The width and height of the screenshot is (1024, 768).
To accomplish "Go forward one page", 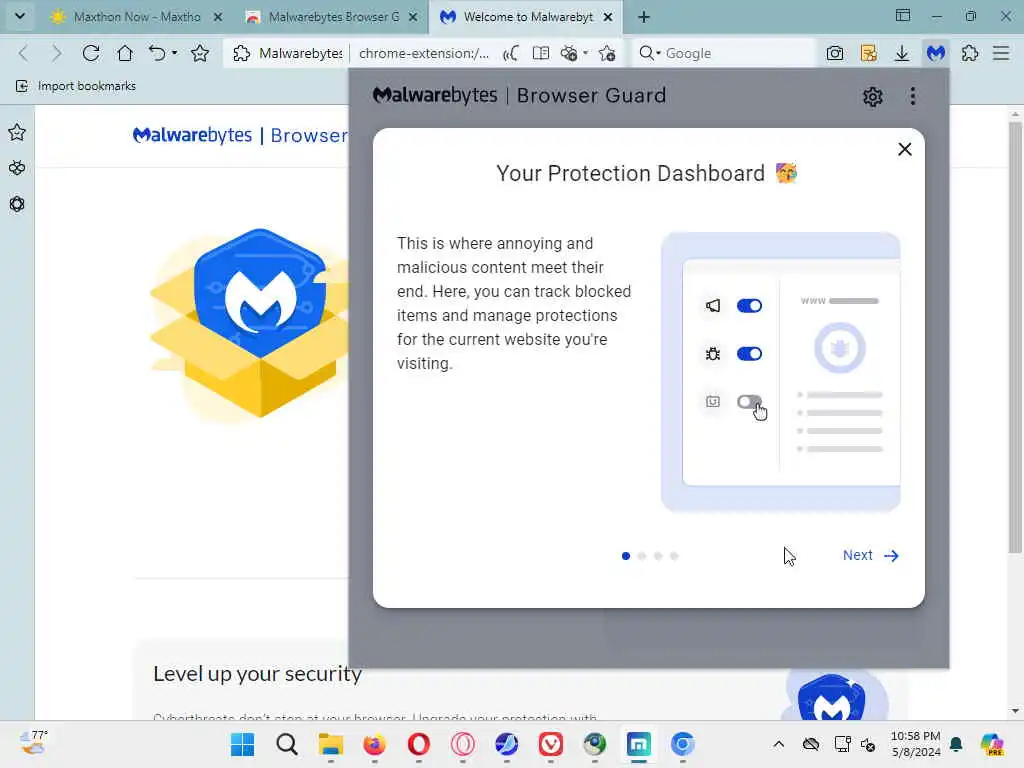I will click(x=57, y=53).
